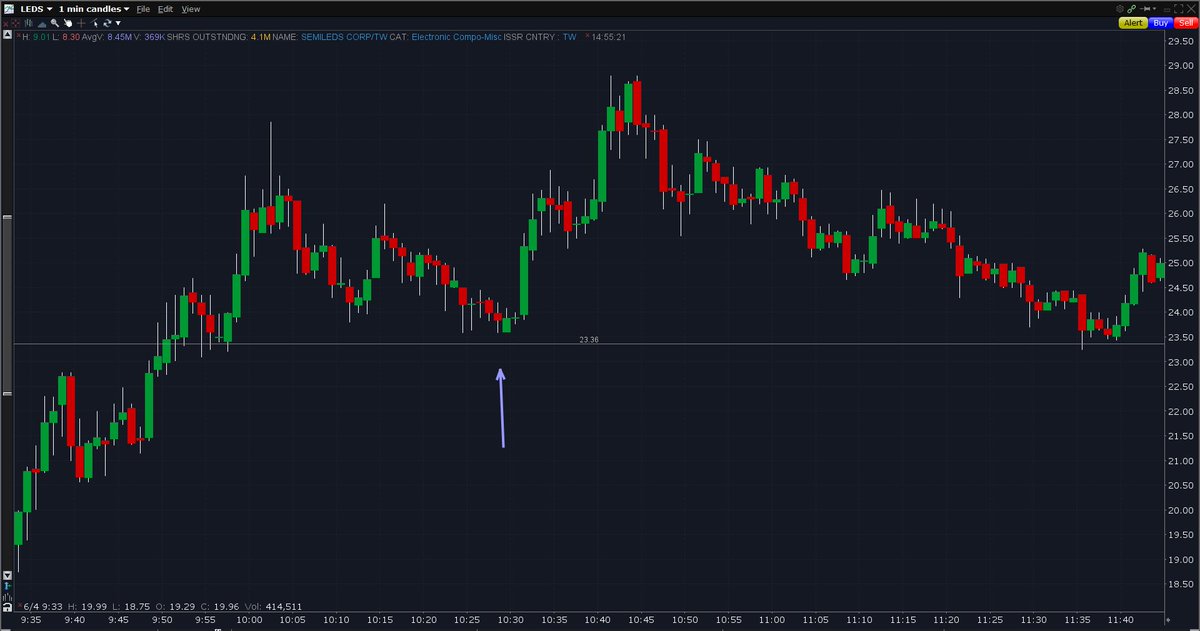Open the Edit menu
Screen dimensions: 1200x631
coord(165,9)
